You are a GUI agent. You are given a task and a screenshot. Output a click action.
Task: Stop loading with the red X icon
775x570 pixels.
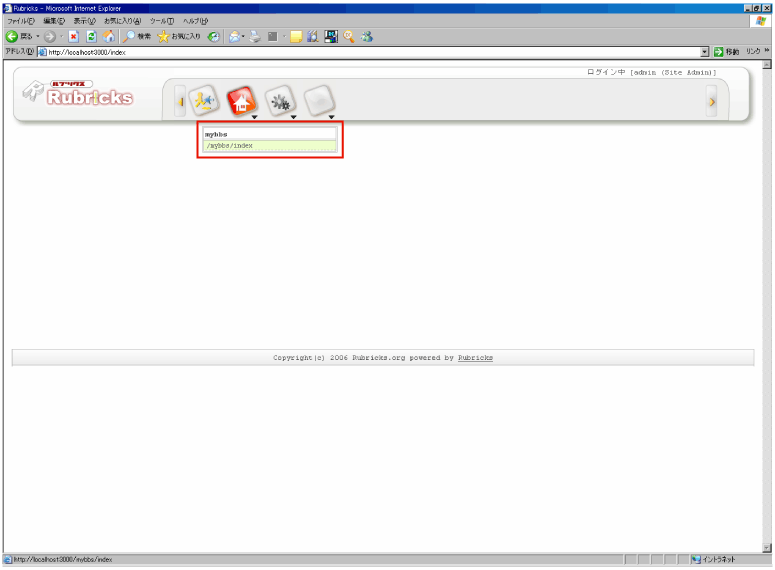tap(74, 37)
